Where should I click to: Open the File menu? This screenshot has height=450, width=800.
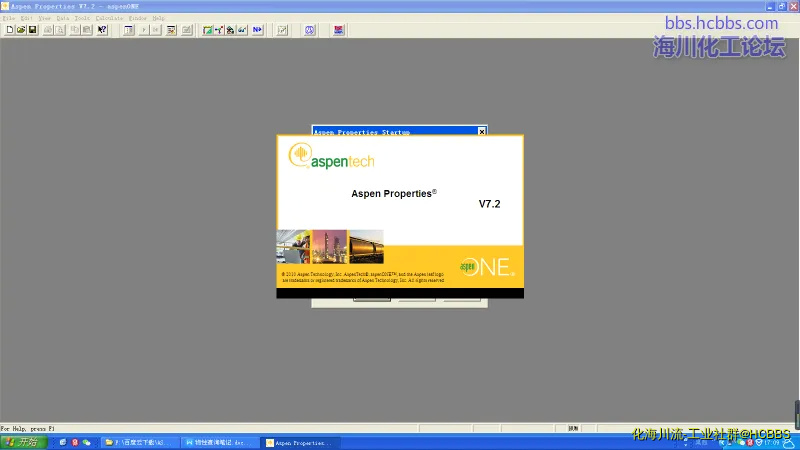(9, 18)
